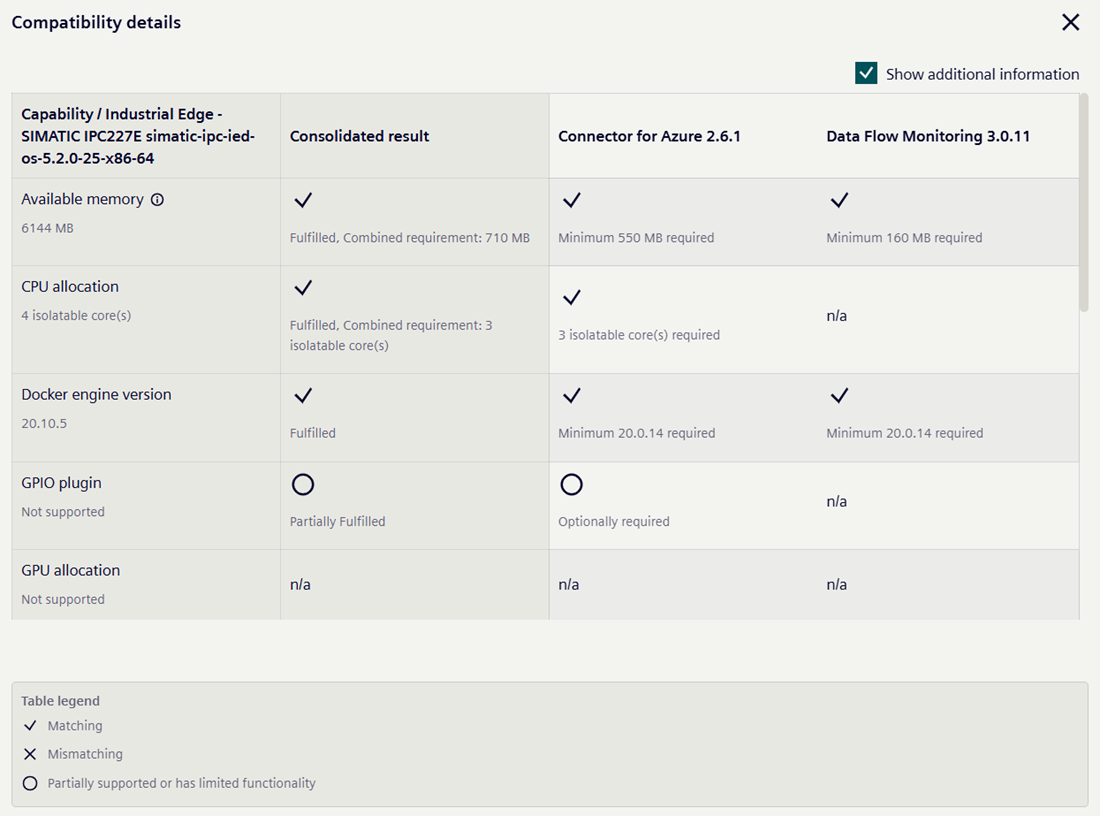Click the Matching checkmark icon in Table legend

coord(30,725)
